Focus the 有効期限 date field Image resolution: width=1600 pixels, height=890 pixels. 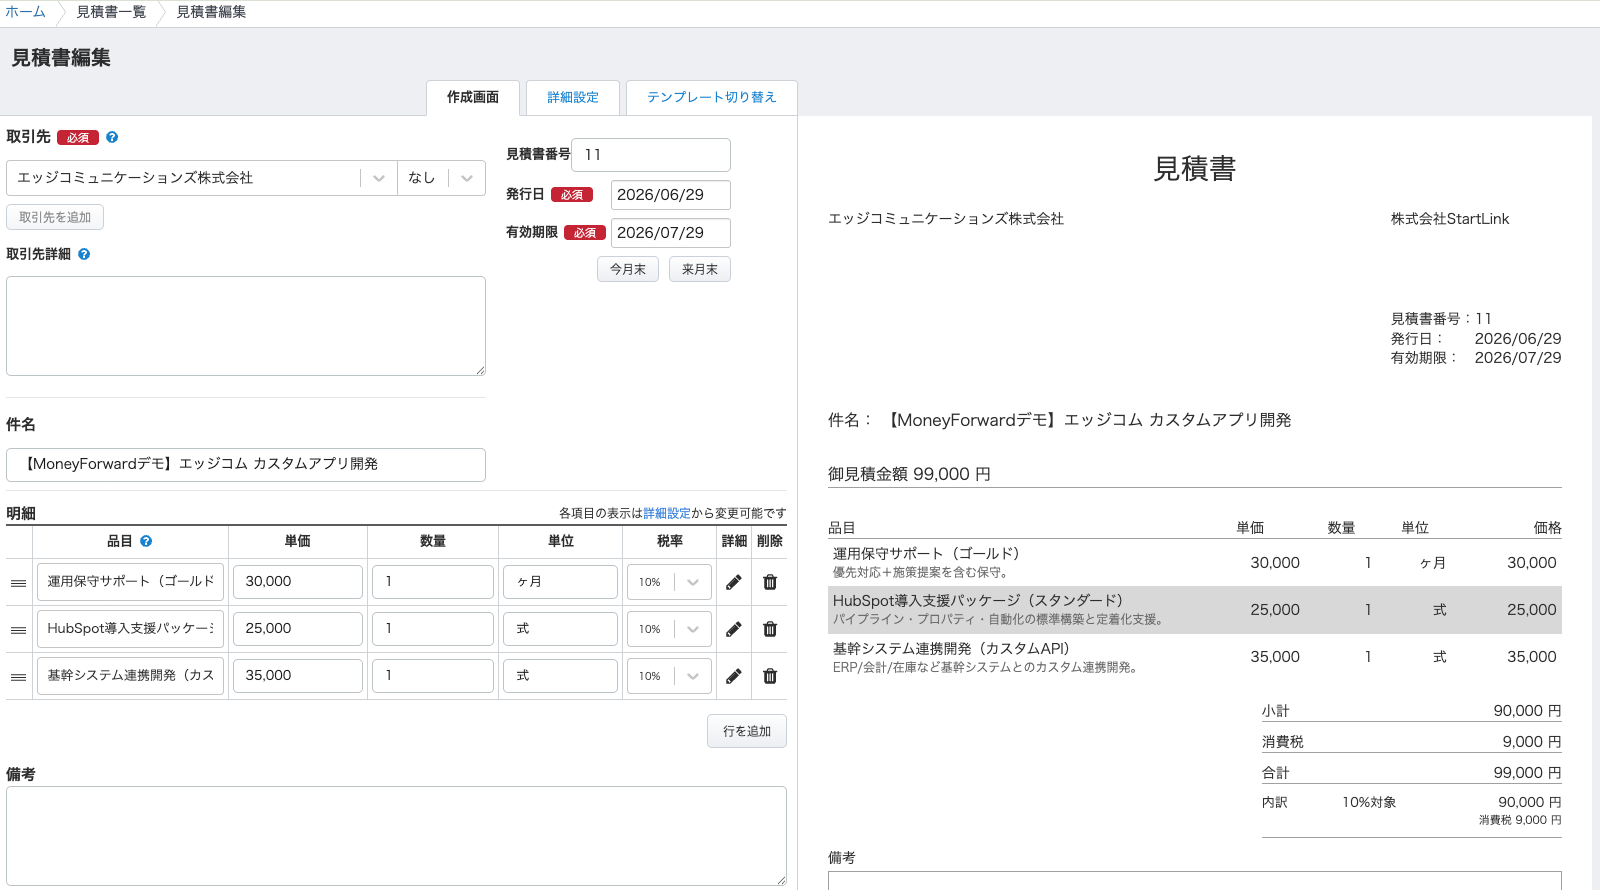pyautogui.click(x=671, y=233)
